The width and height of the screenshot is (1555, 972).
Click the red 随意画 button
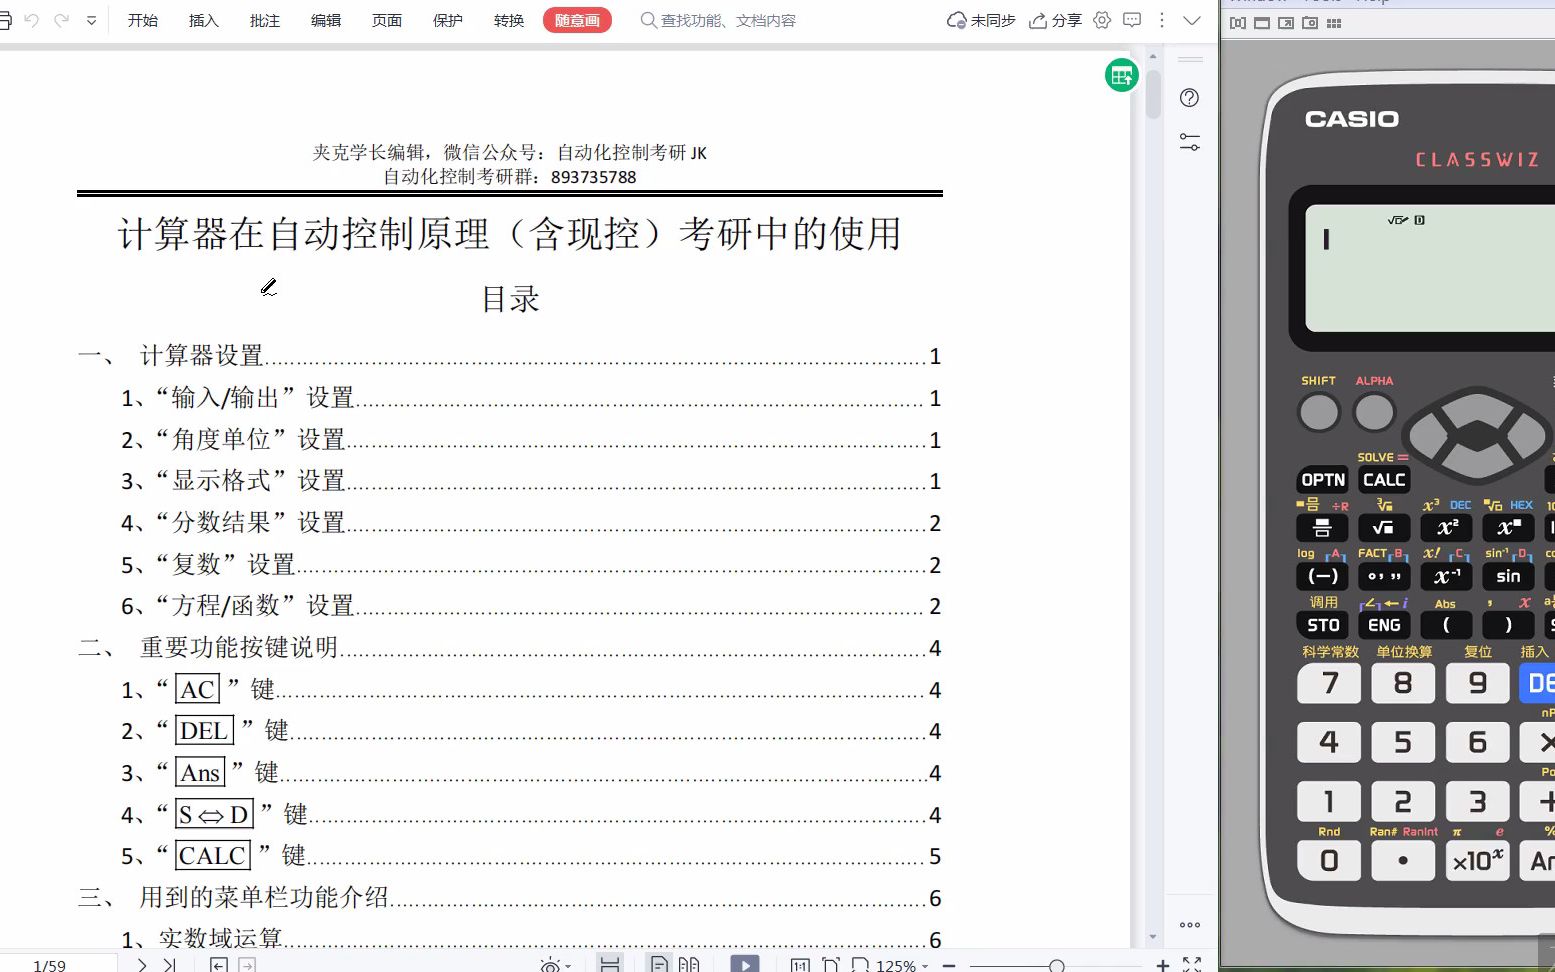577,20
